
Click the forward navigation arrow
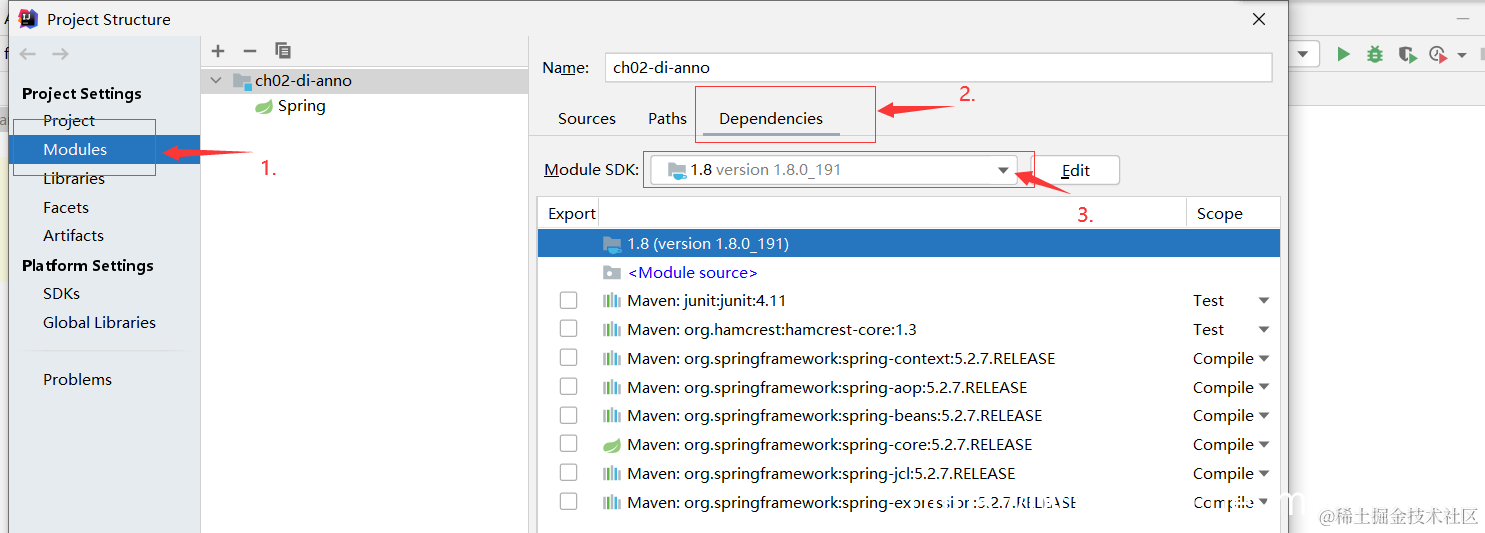click(61, 54)
